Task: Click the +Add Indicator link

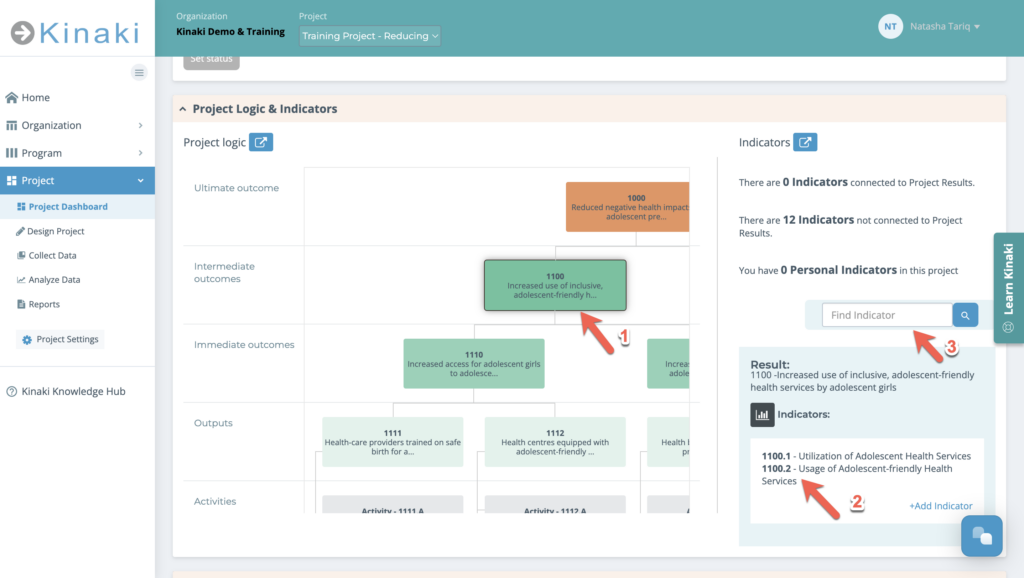Action: click(x=940, y=506)
